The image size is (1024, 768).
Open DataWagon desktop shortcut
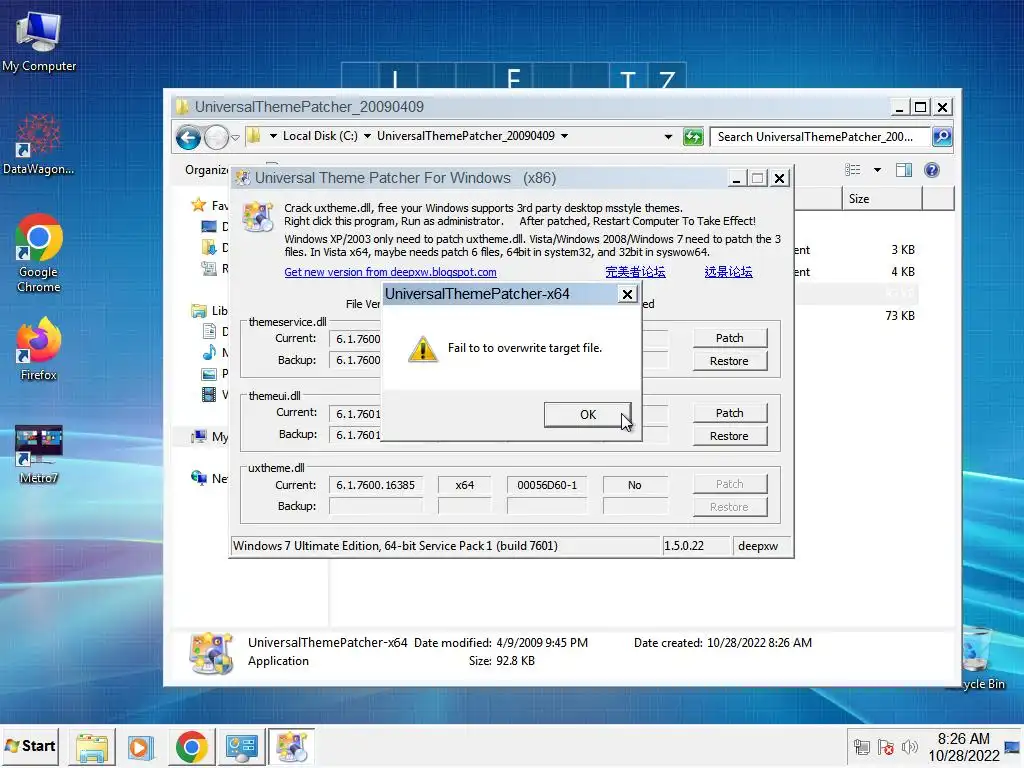(x=39, y=144)
